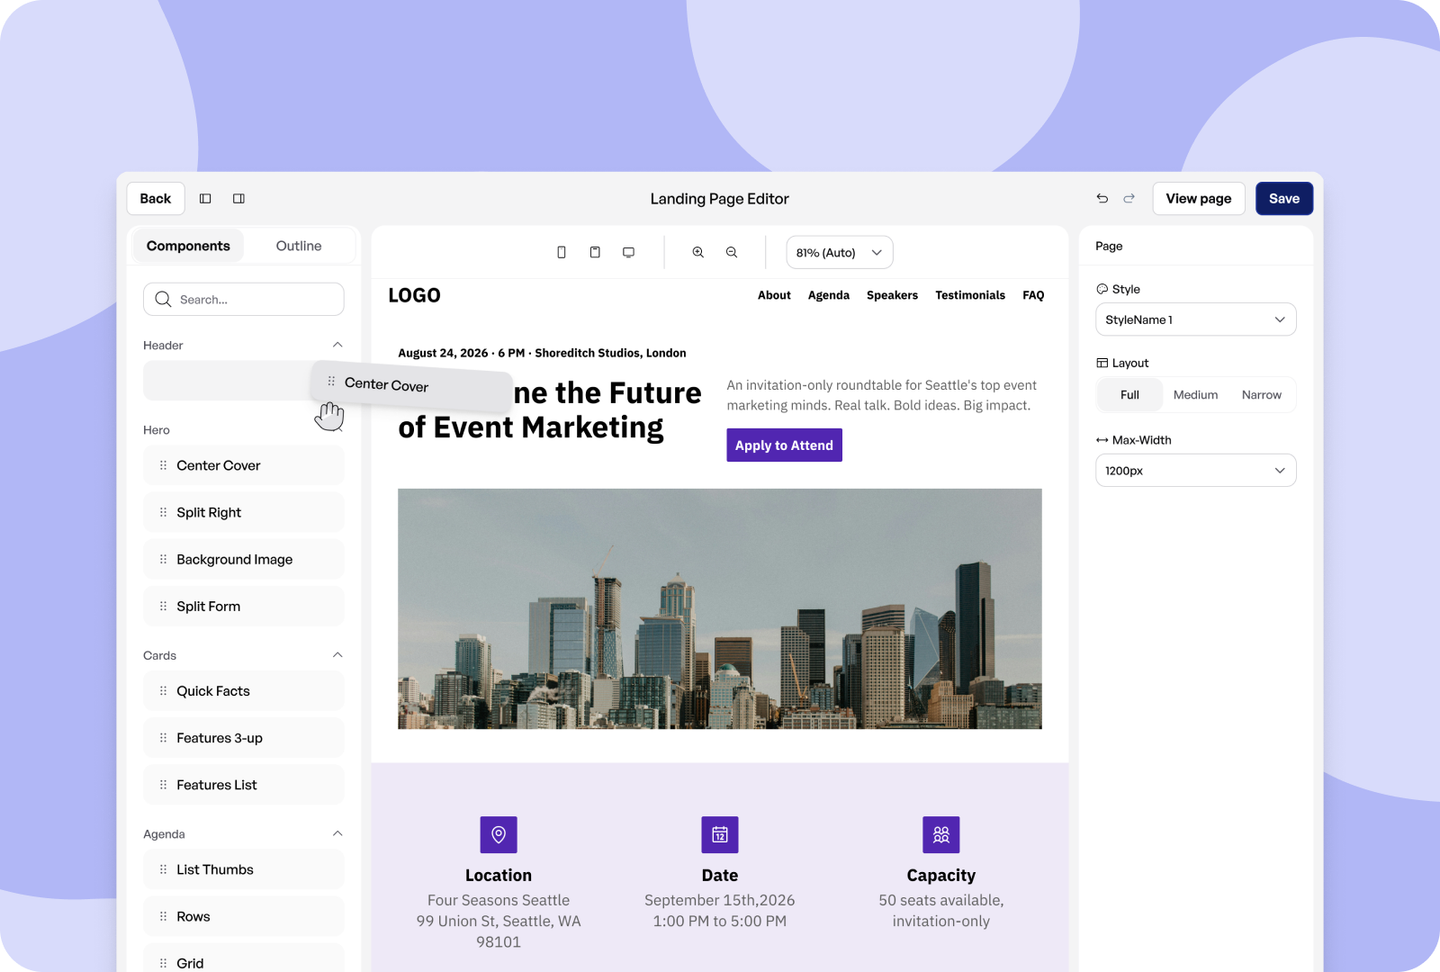
Task: Zoom in on the canvas
Action: tap(698, 253)
